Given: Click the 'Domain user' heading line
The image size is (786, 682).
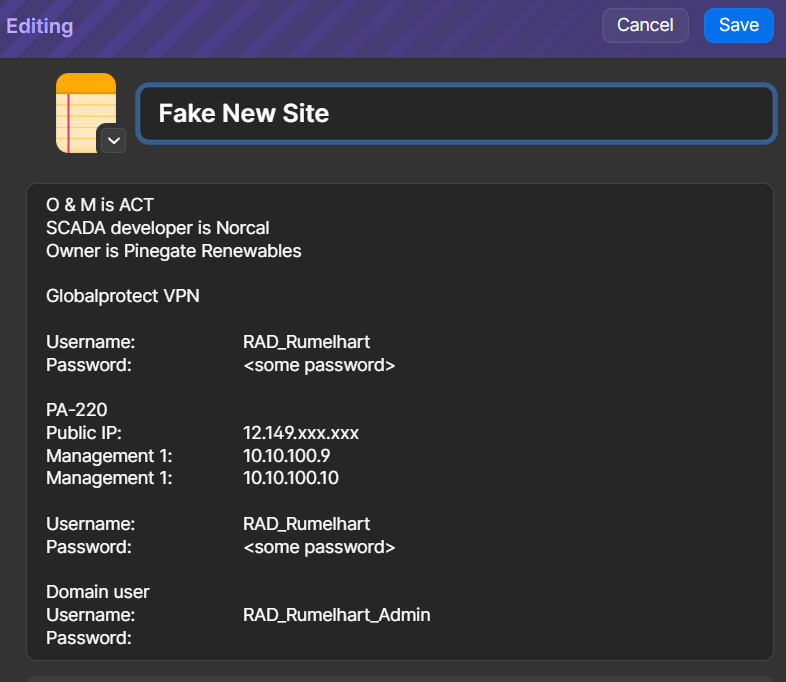Looking at the screenshot, I should tap(97, 592).
